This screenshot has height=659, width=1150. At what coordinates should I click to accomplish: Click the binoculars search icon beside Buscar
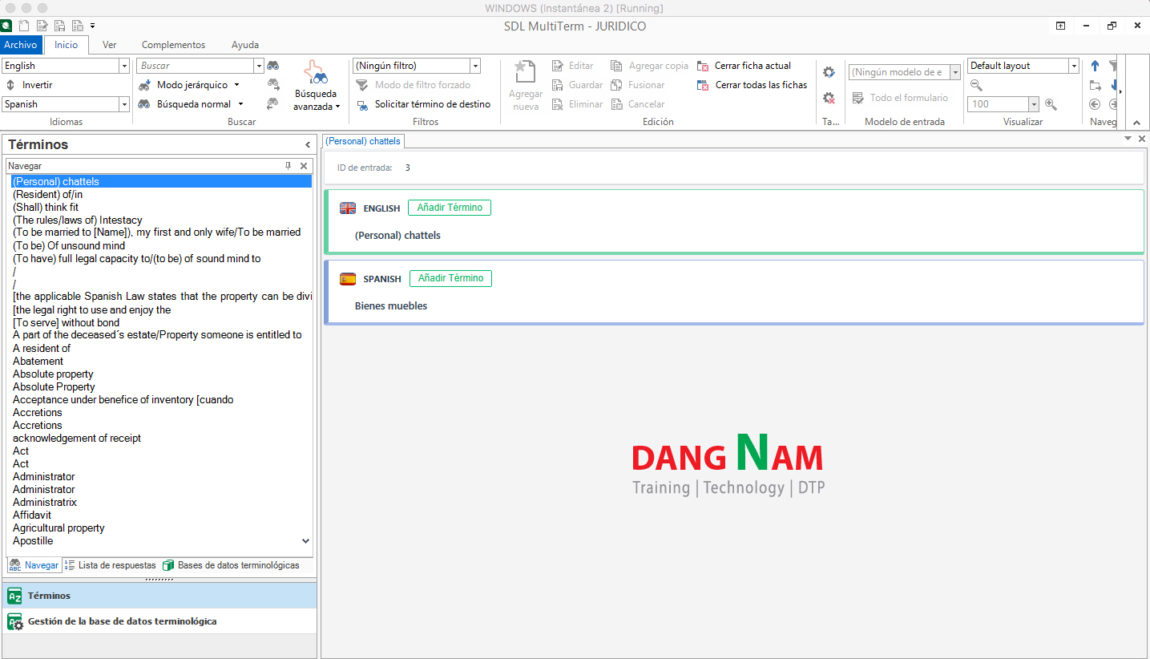tap(273, 66)
